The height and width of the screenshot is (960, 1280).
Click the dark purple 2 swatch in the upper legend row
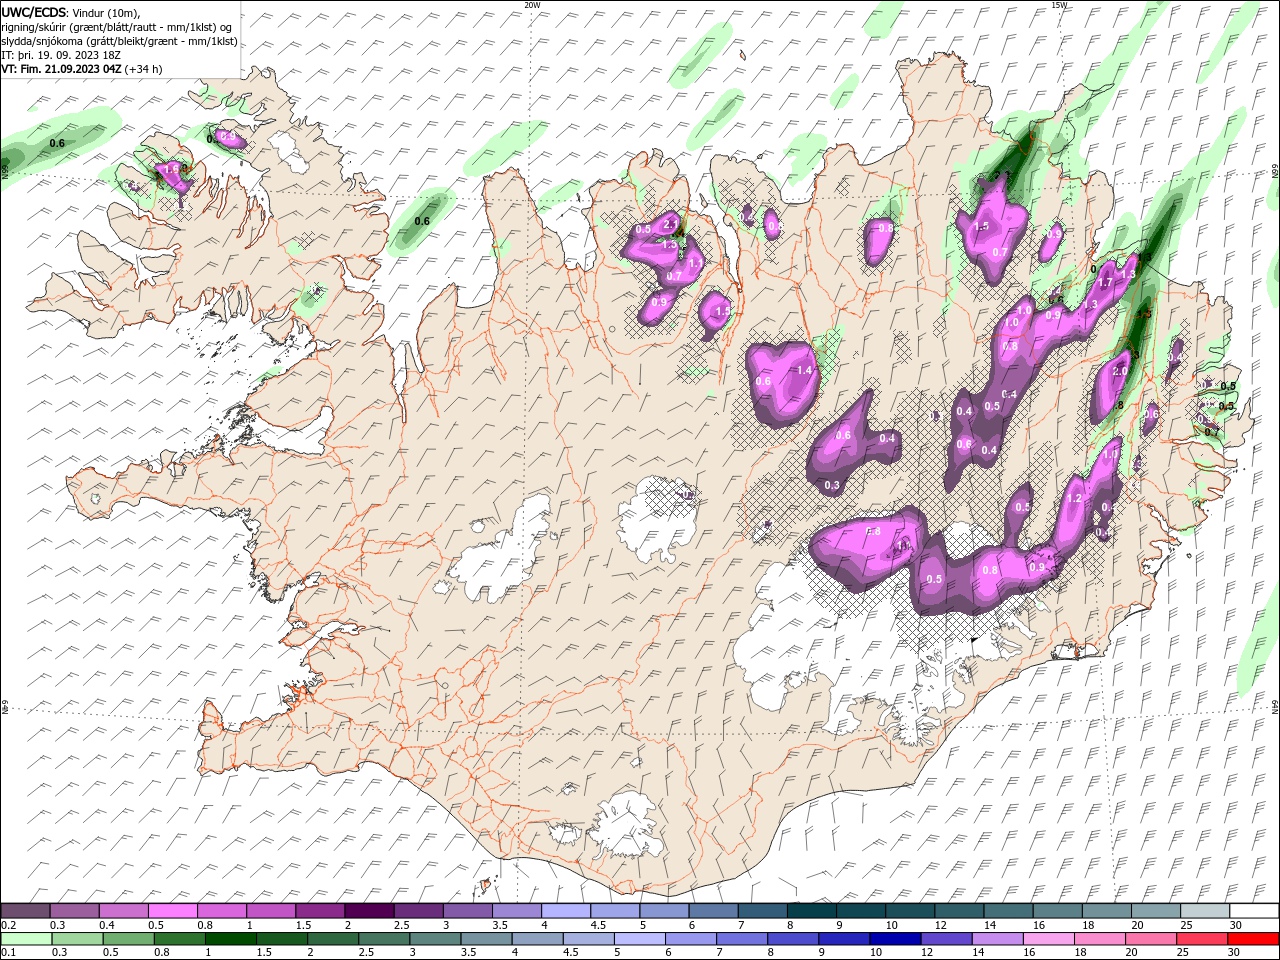(369, 911)
